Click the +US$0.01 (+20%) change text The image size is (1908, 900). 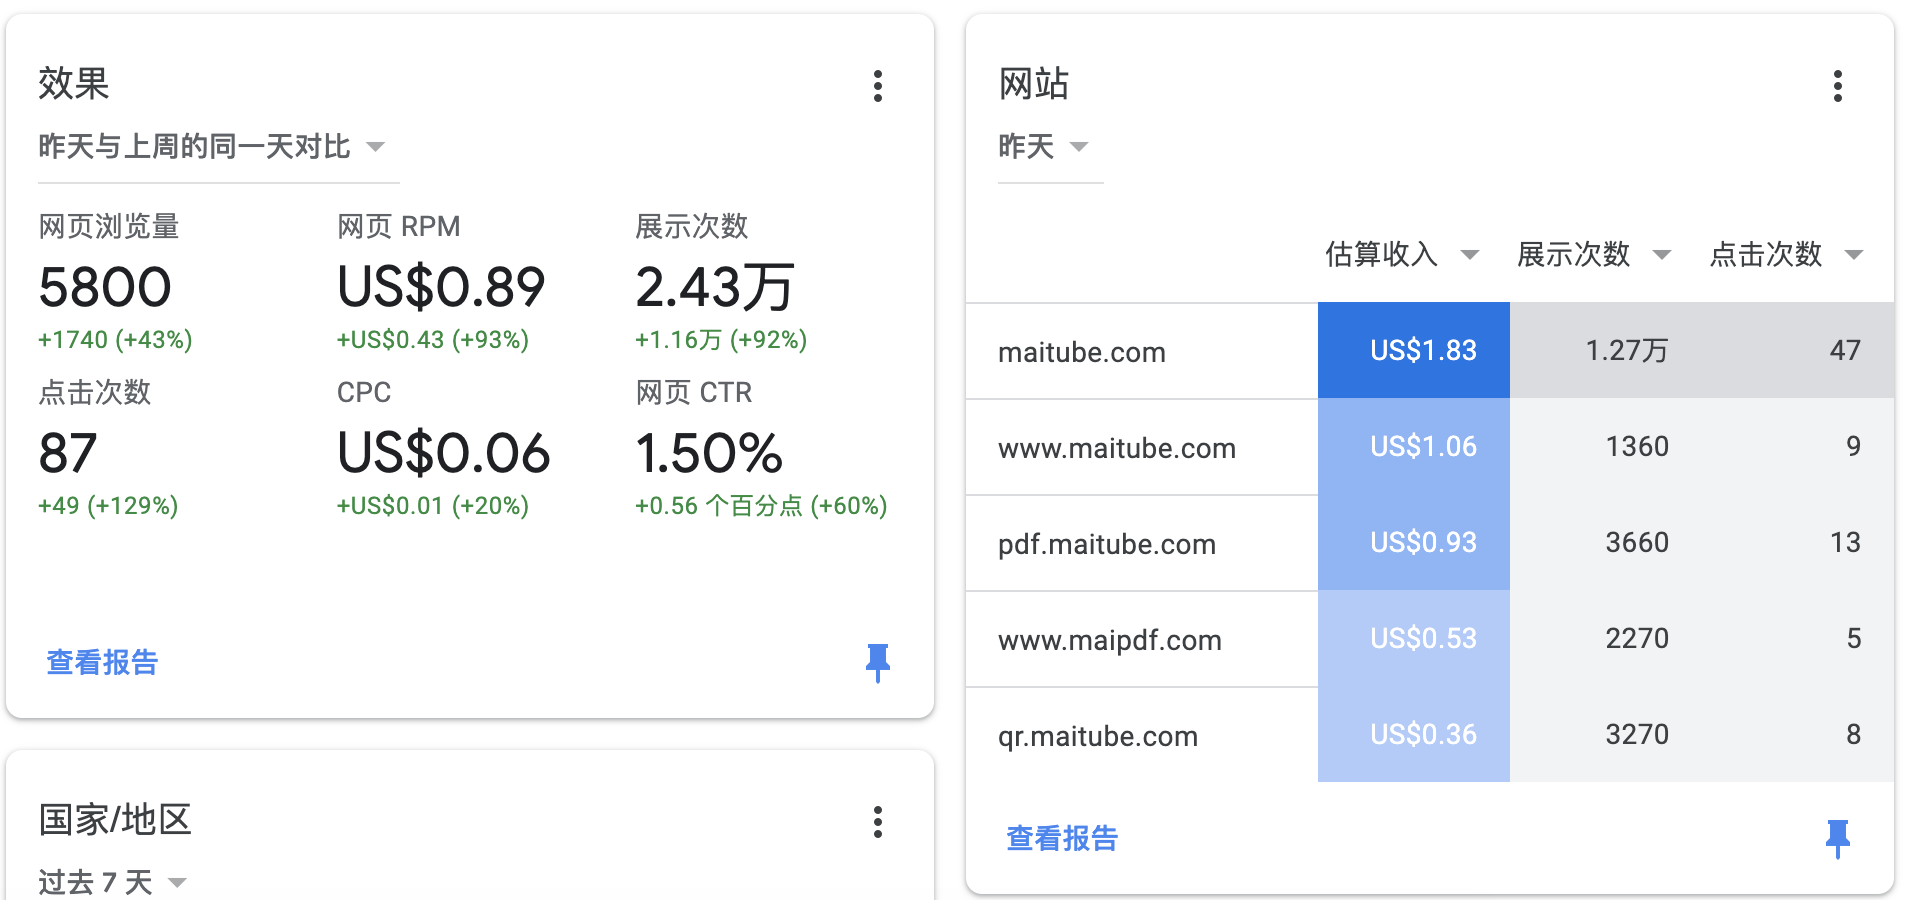pyautogui.click(x=432, y=506)
